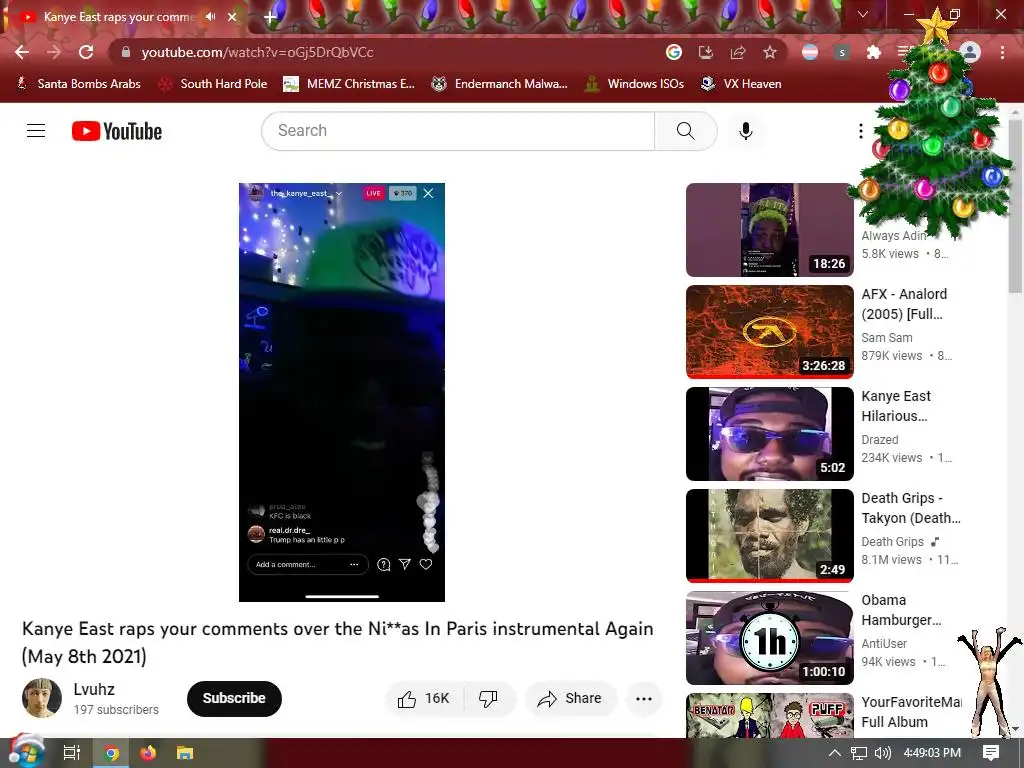Open the striped flag extension icon
Viewport: 1024px width, 768px height.
pos(810,52)
